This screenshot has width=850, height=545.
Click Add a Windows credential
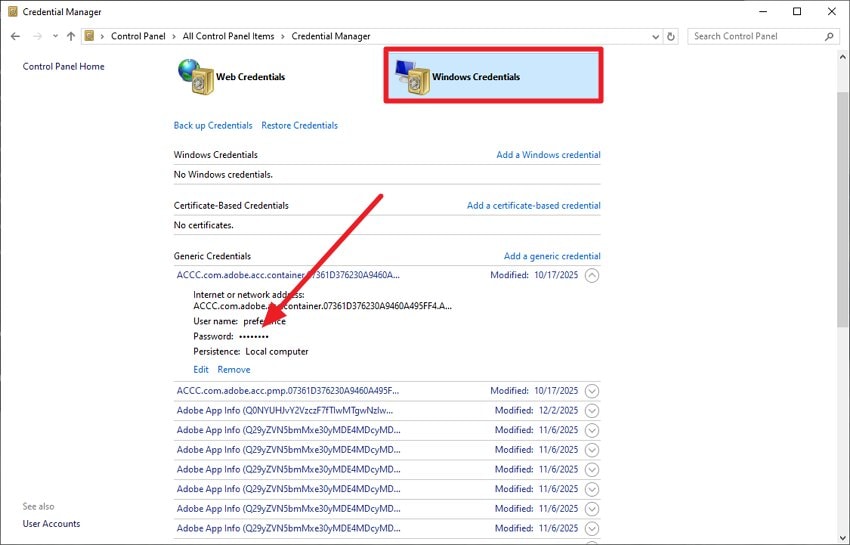click(x=548, y=155)
